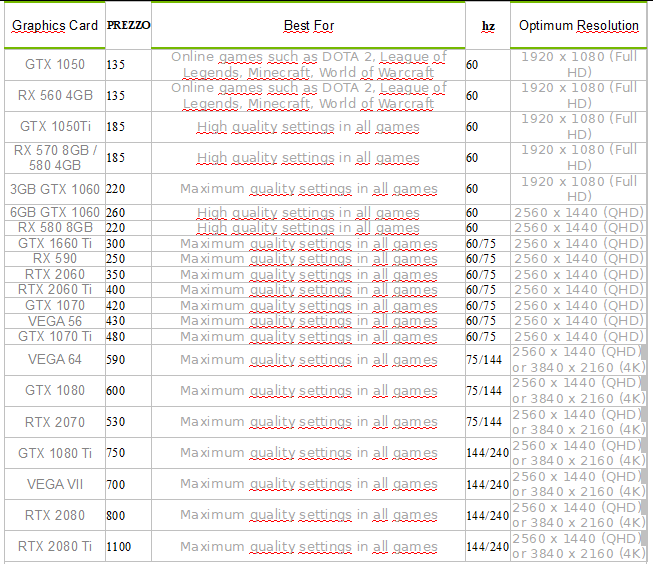Select the 60 hz value for GTX 1050
This screenshot has width=653, height=564.
pyautogui.click(x=472, y=65)
